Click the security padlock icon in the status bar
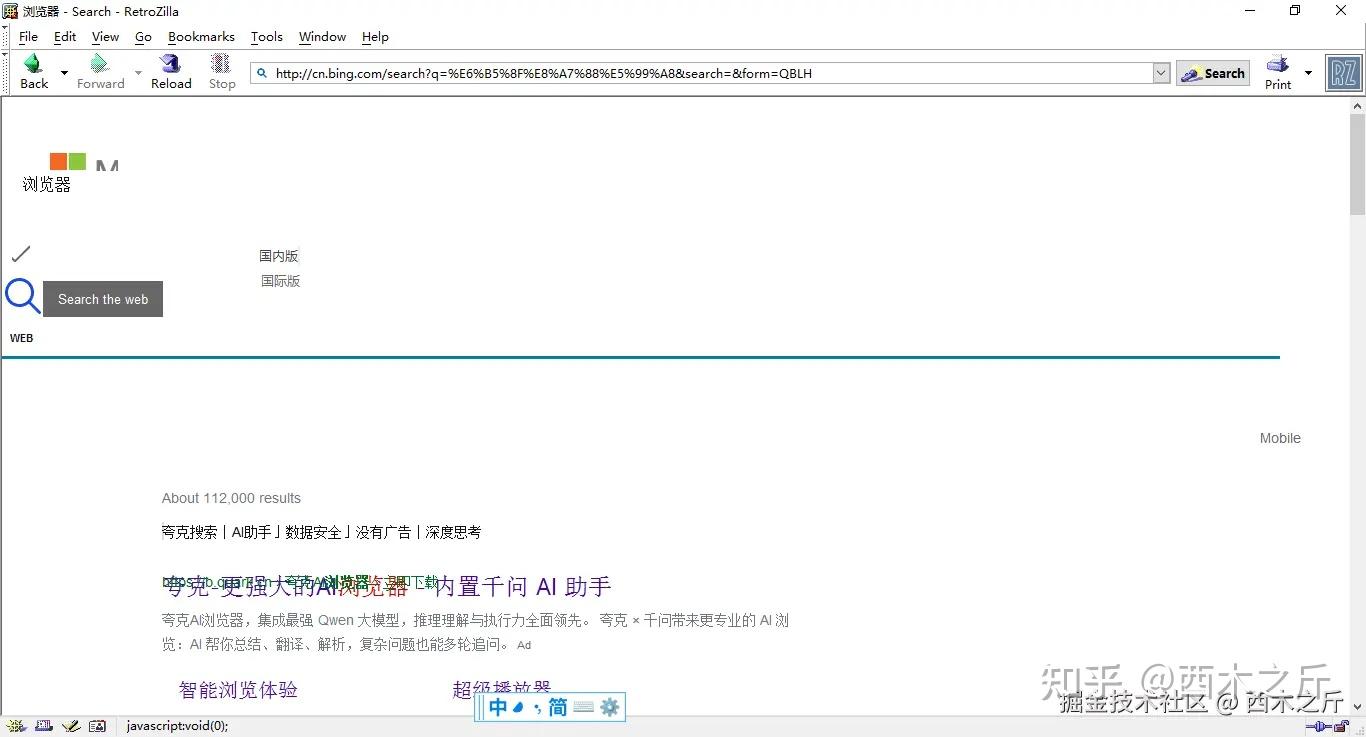Image resolution: width=1366 pixels, height=737 pixels. (1340, 726)
